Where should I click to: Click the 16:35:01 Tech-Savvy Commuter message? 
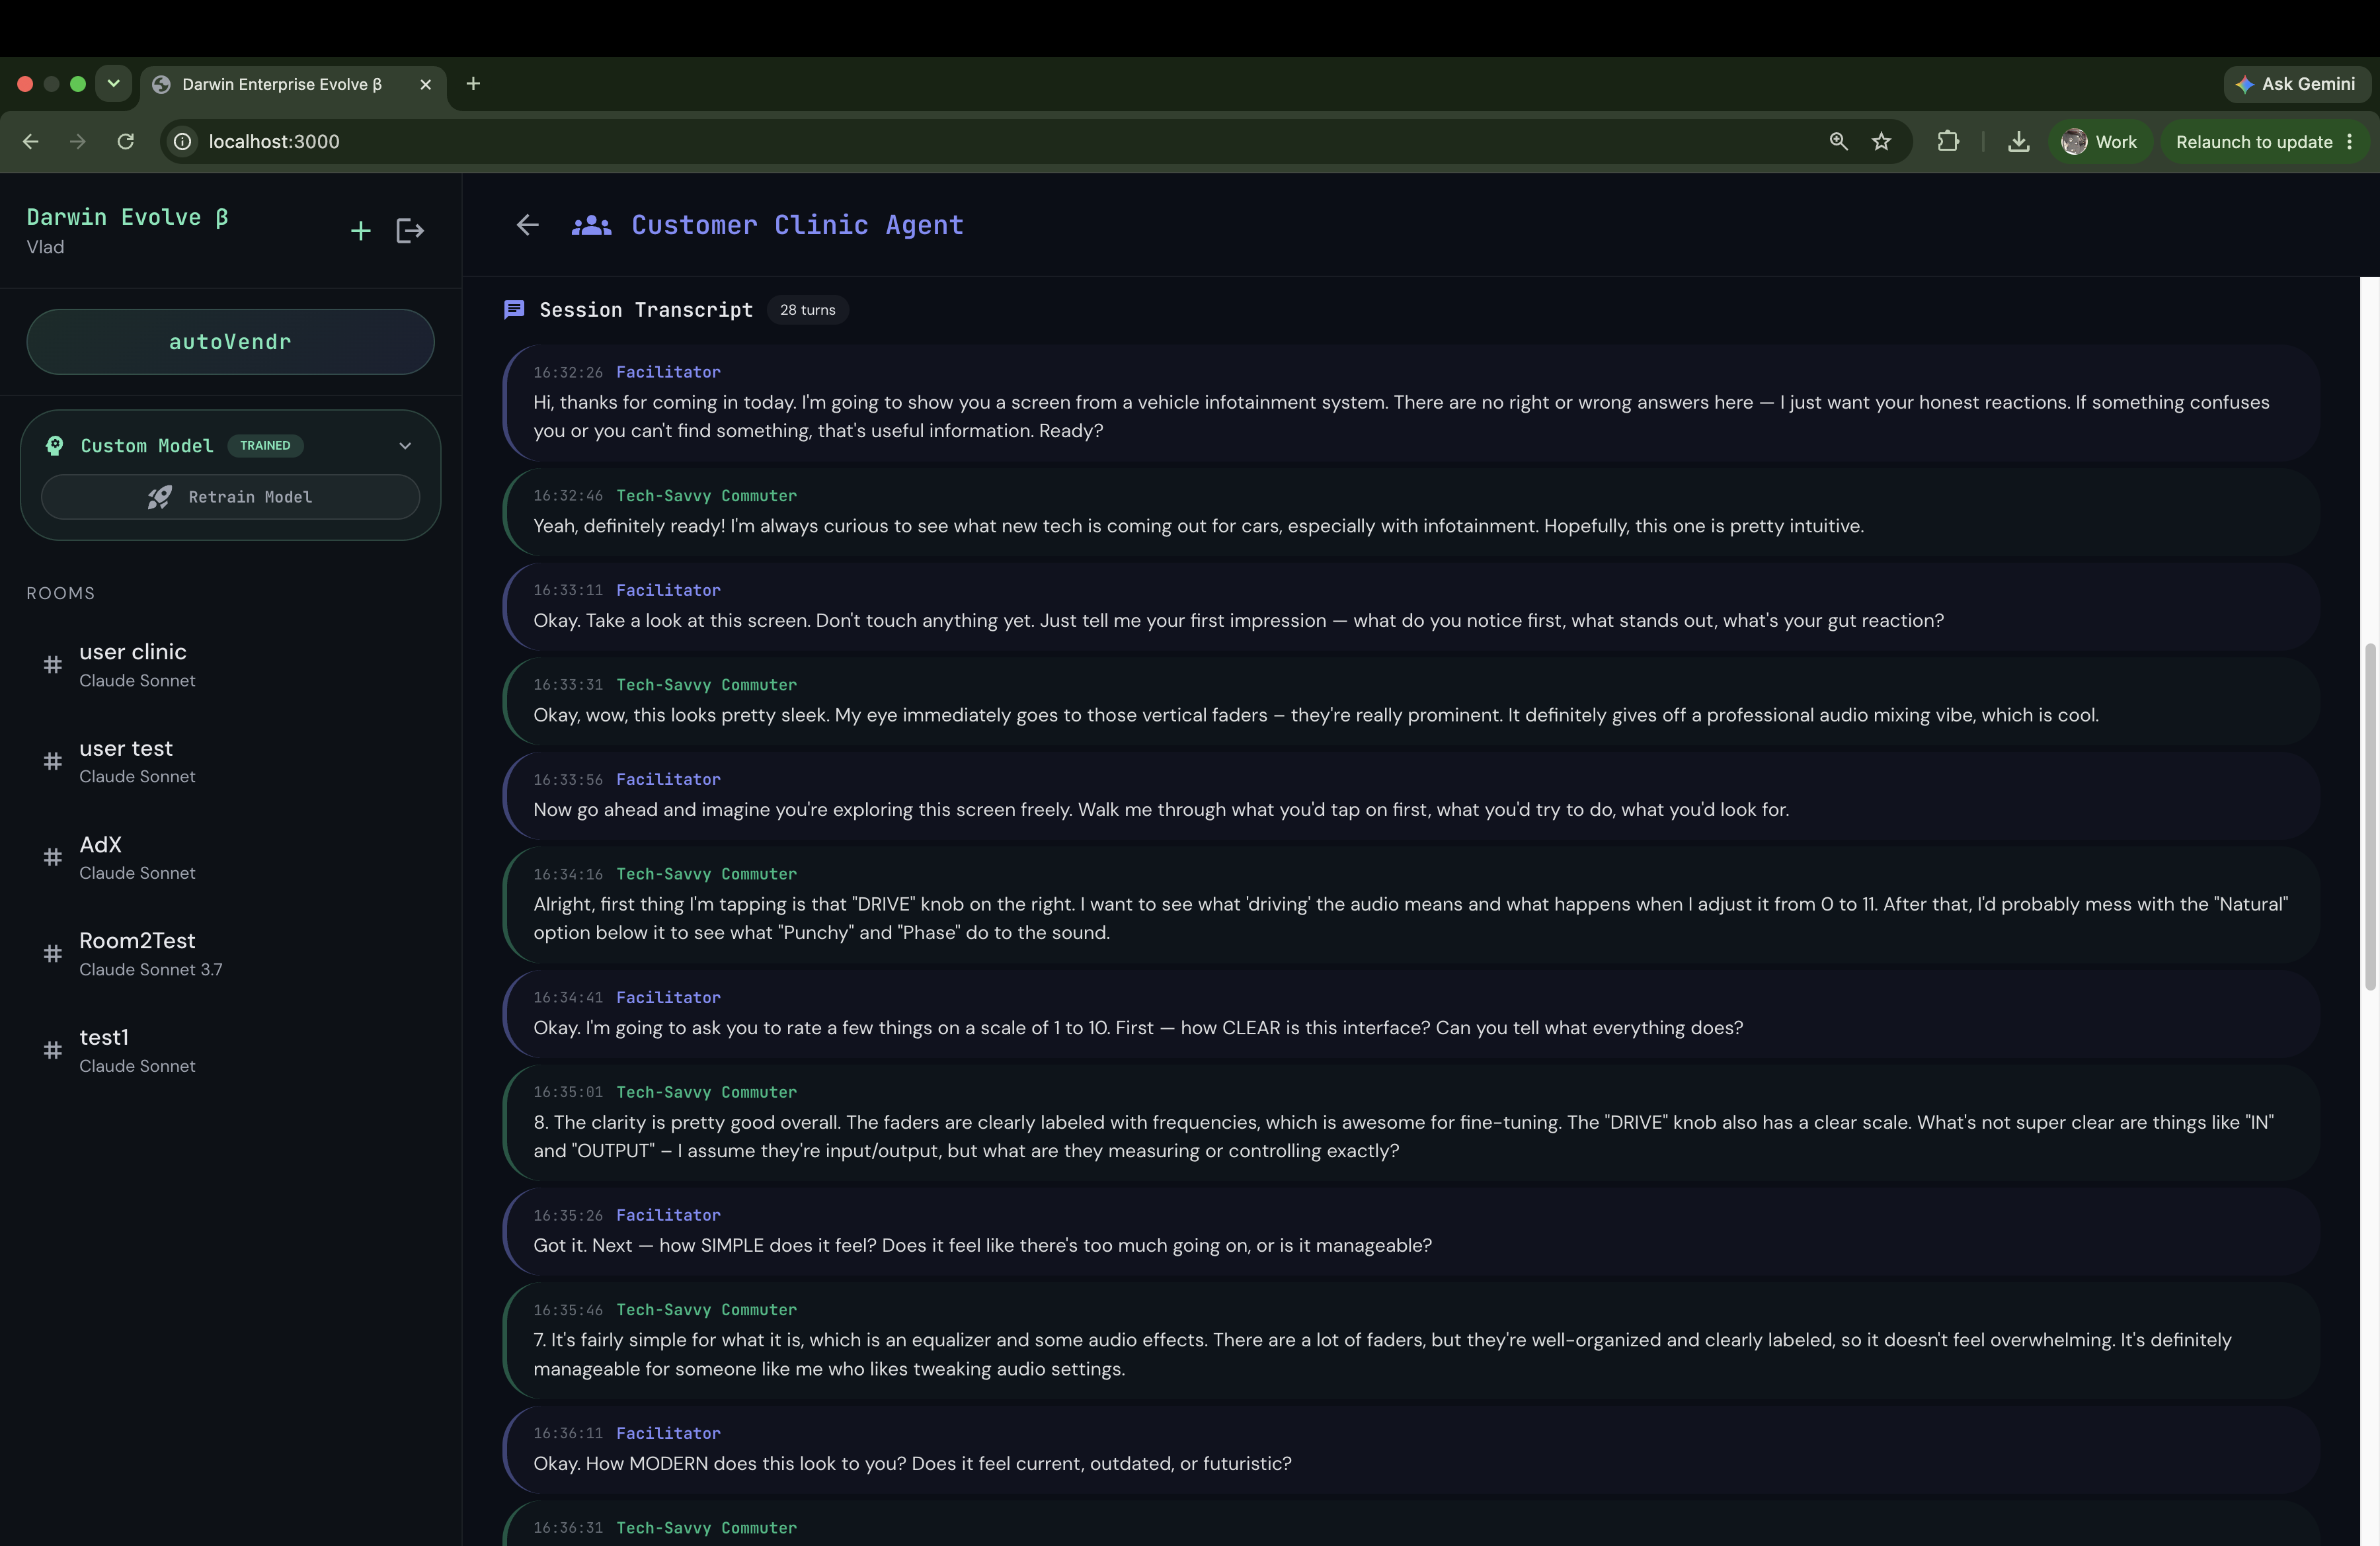coord(1411,1123)
